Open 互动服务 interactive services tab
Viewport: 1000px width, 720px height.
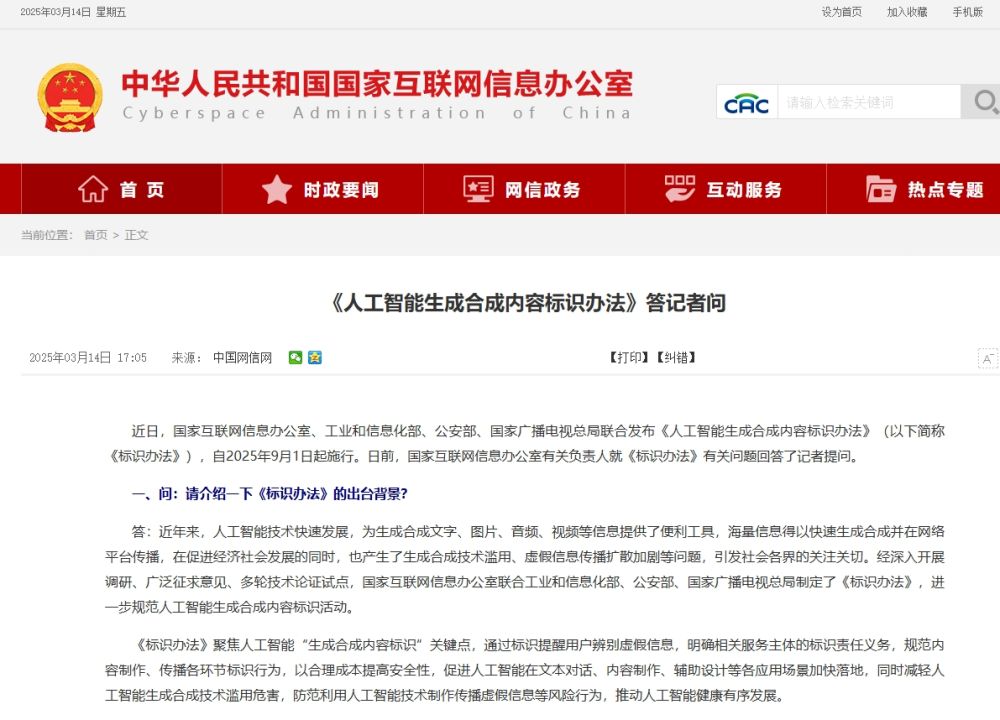[724, 189]
